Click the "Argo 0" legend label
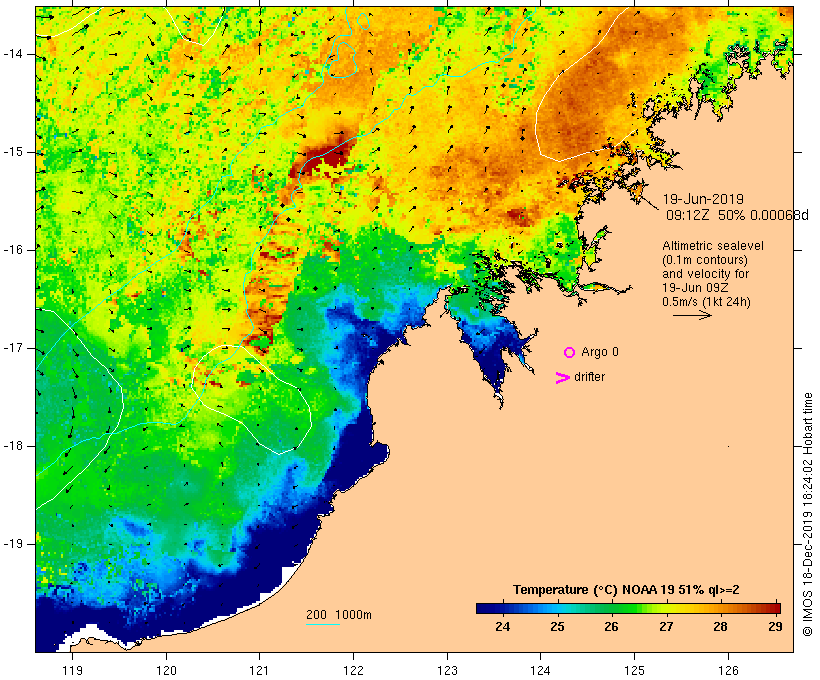Screen dimensions: 820x680 [600, 352]
